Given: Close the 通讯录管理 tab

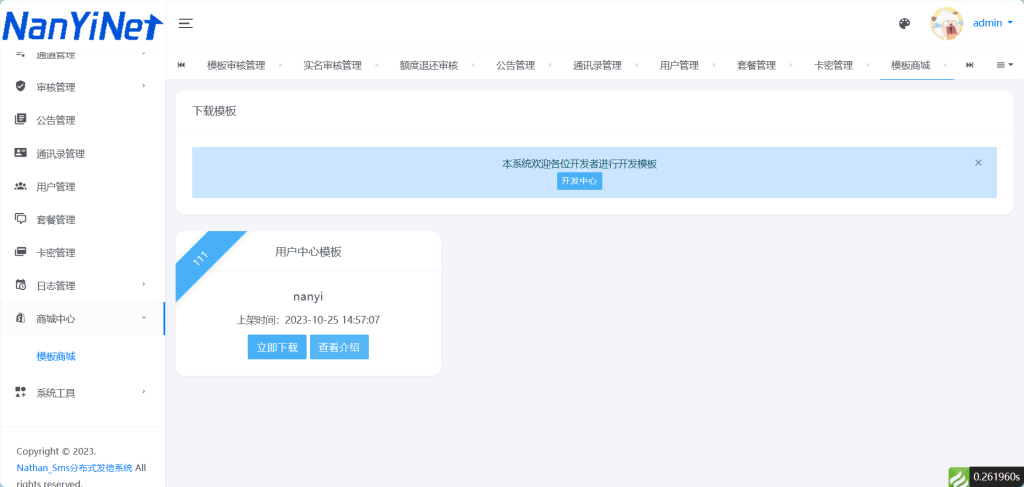Looking at the screenshot, I should 637,65.
